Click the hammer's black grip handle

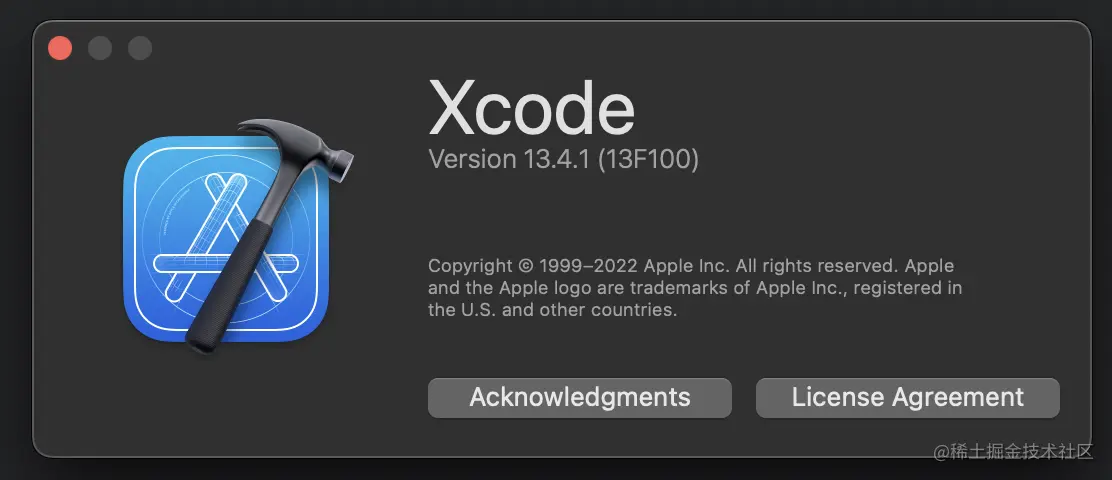tap(227, 285)
